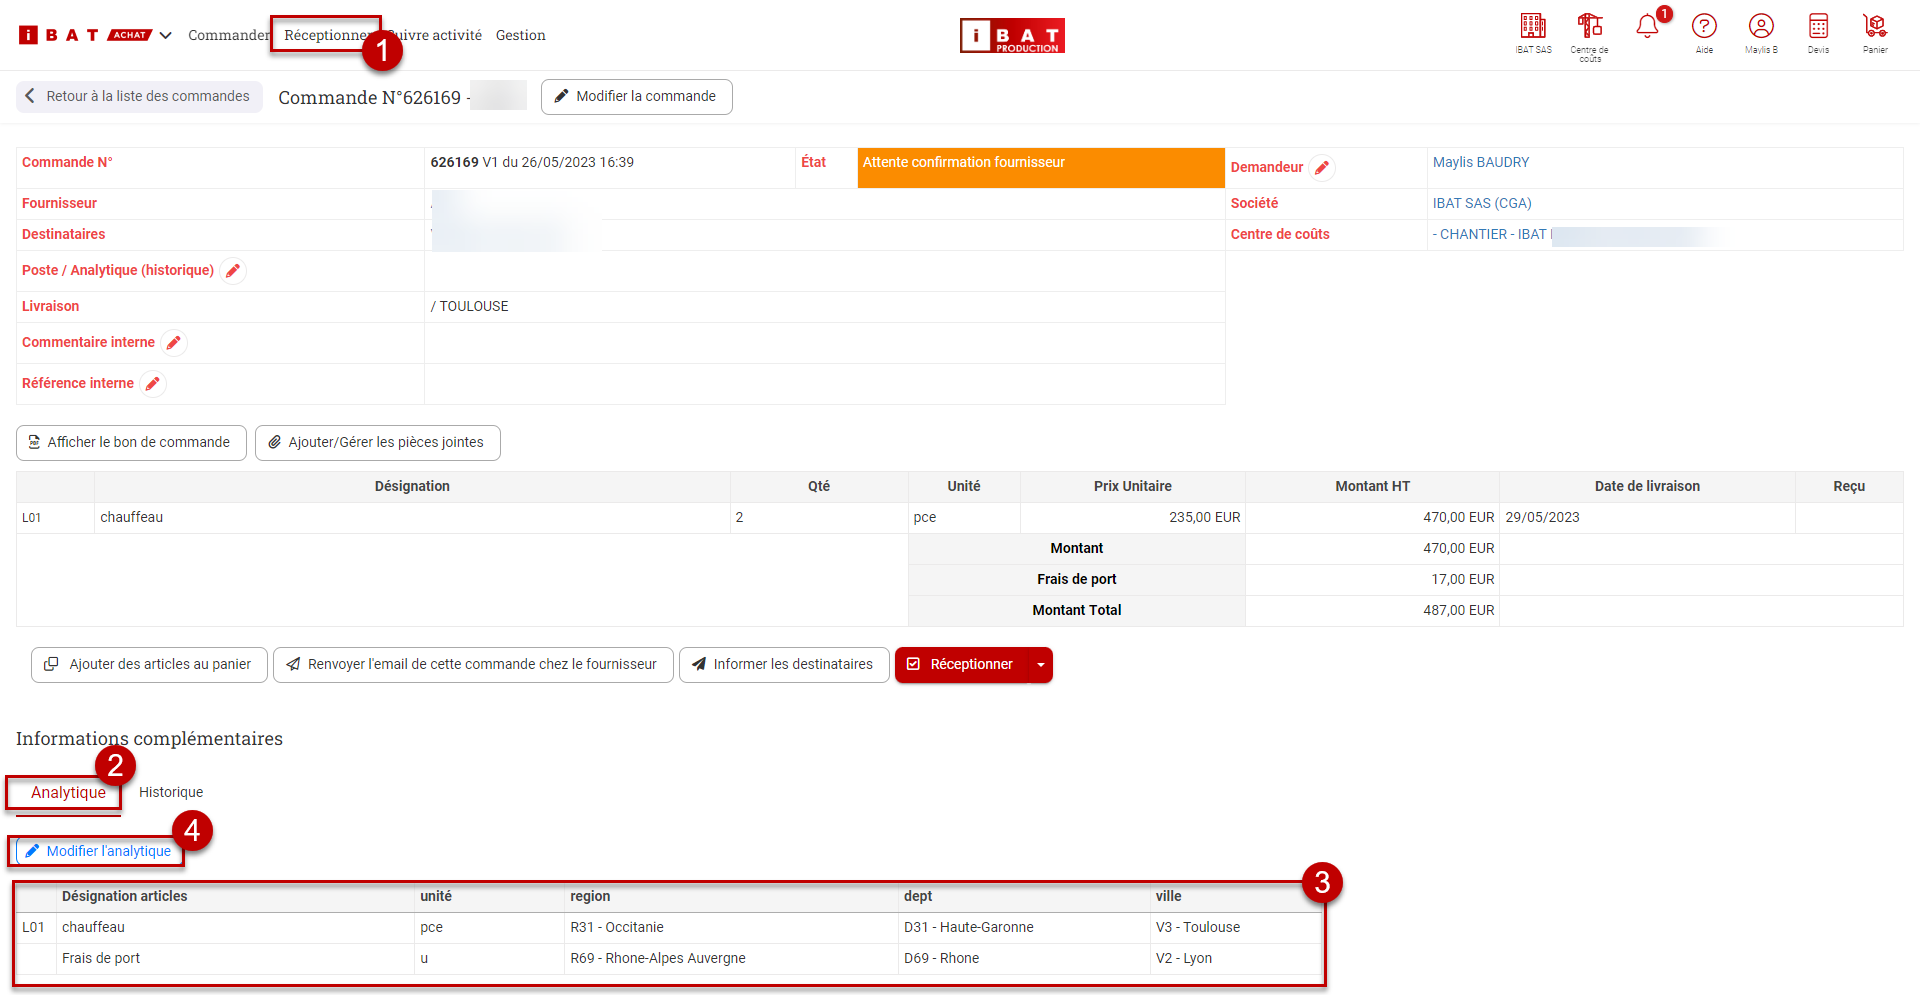Click the Aide help icon
The height and width of the screenshot is (995, 1920).
pyautogui.click(x=1704, y=27)
